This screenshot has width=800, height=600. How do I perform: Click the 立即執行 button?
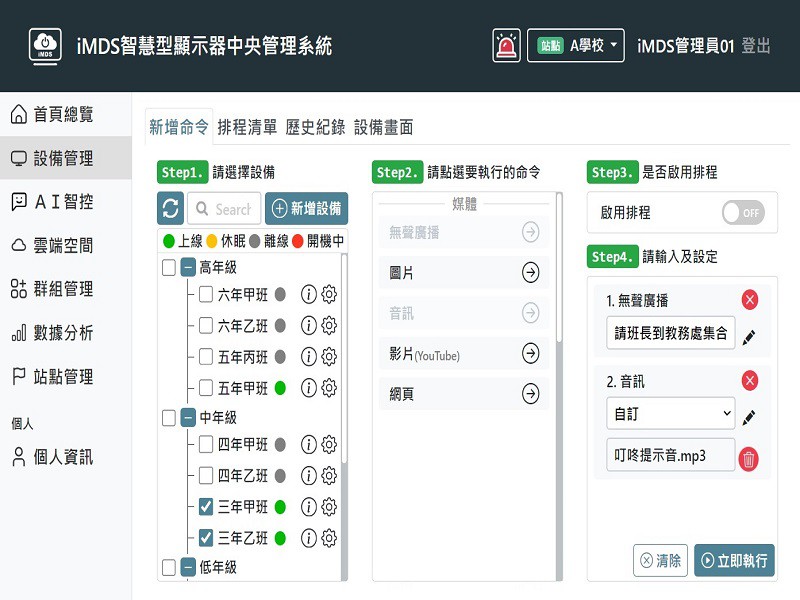[x=734, y=561]
